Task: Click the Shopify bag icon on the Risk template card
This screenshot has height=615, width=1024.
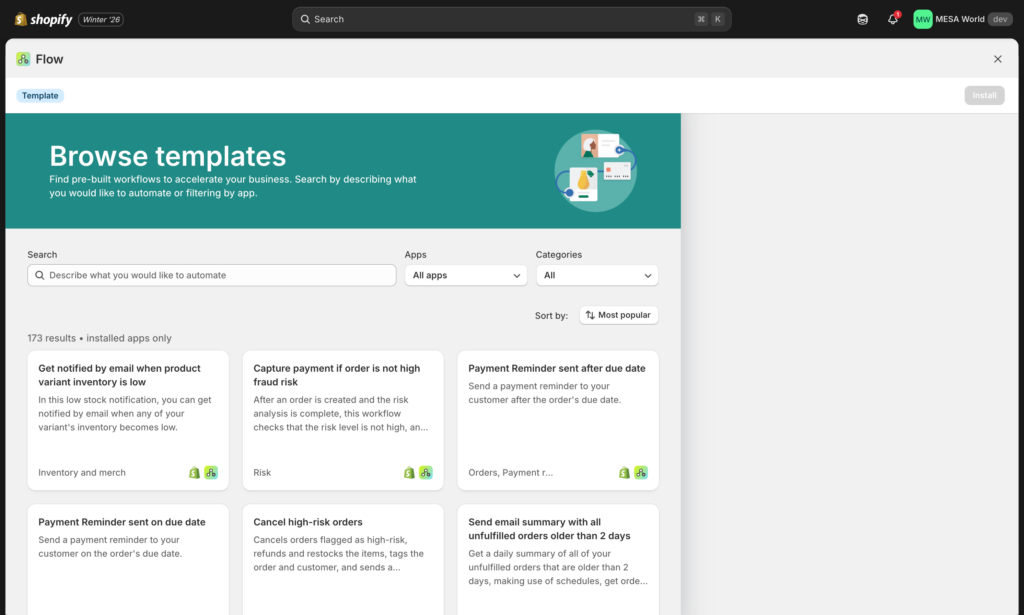Action: click(408, 472)
